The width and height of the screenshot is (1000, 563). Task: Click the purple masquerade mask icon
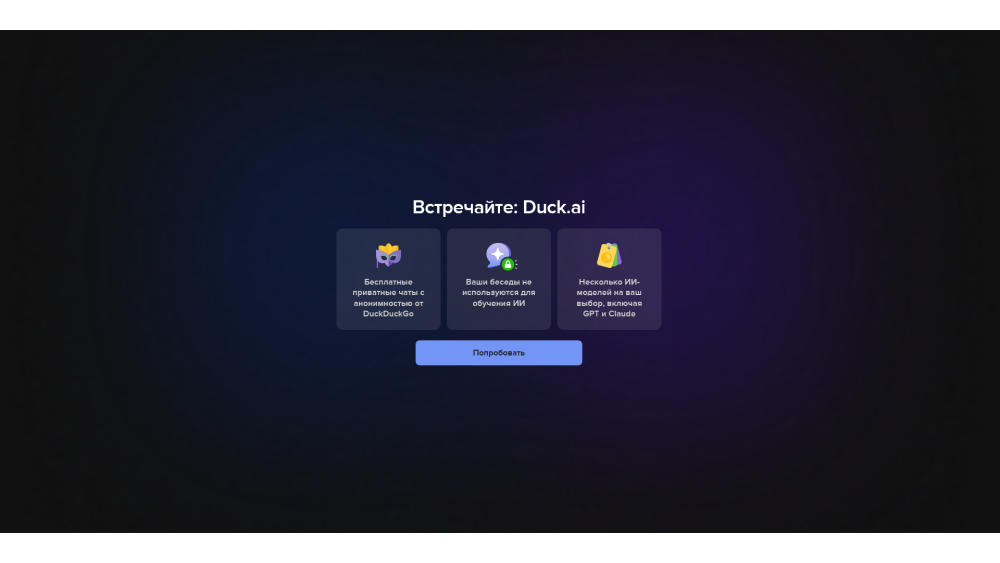pyautogui.click(x=388, y=258)
